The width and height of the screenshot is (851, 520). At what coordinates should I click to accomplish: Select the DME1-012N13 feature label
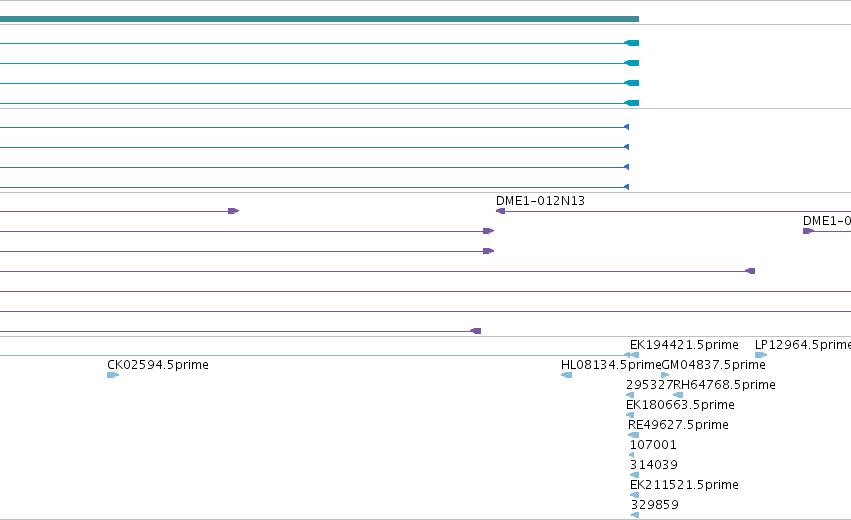coord(540,201)
